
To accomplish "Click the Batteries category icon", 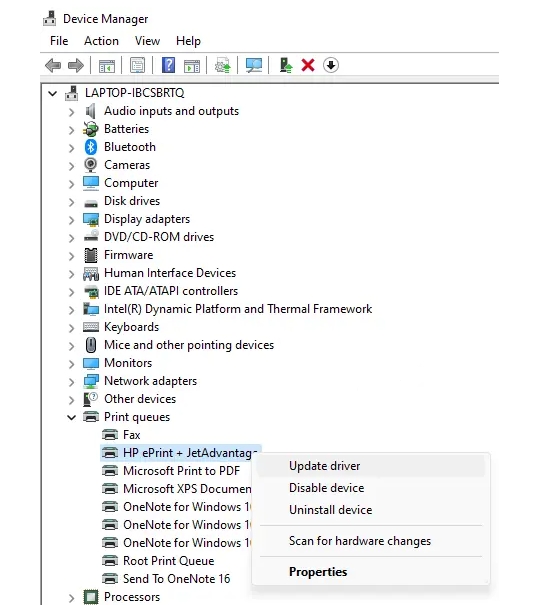I will click(x=91, y=129).
